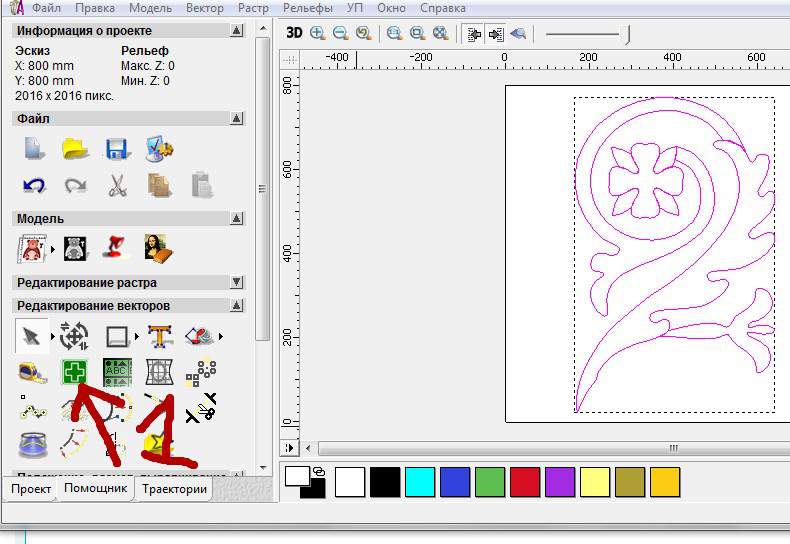Click the scissors Cut icon in the Файл section
Image resolution: width=790 pixels, height=544 pixels.
pyautogui.click(x=117, y=185)
